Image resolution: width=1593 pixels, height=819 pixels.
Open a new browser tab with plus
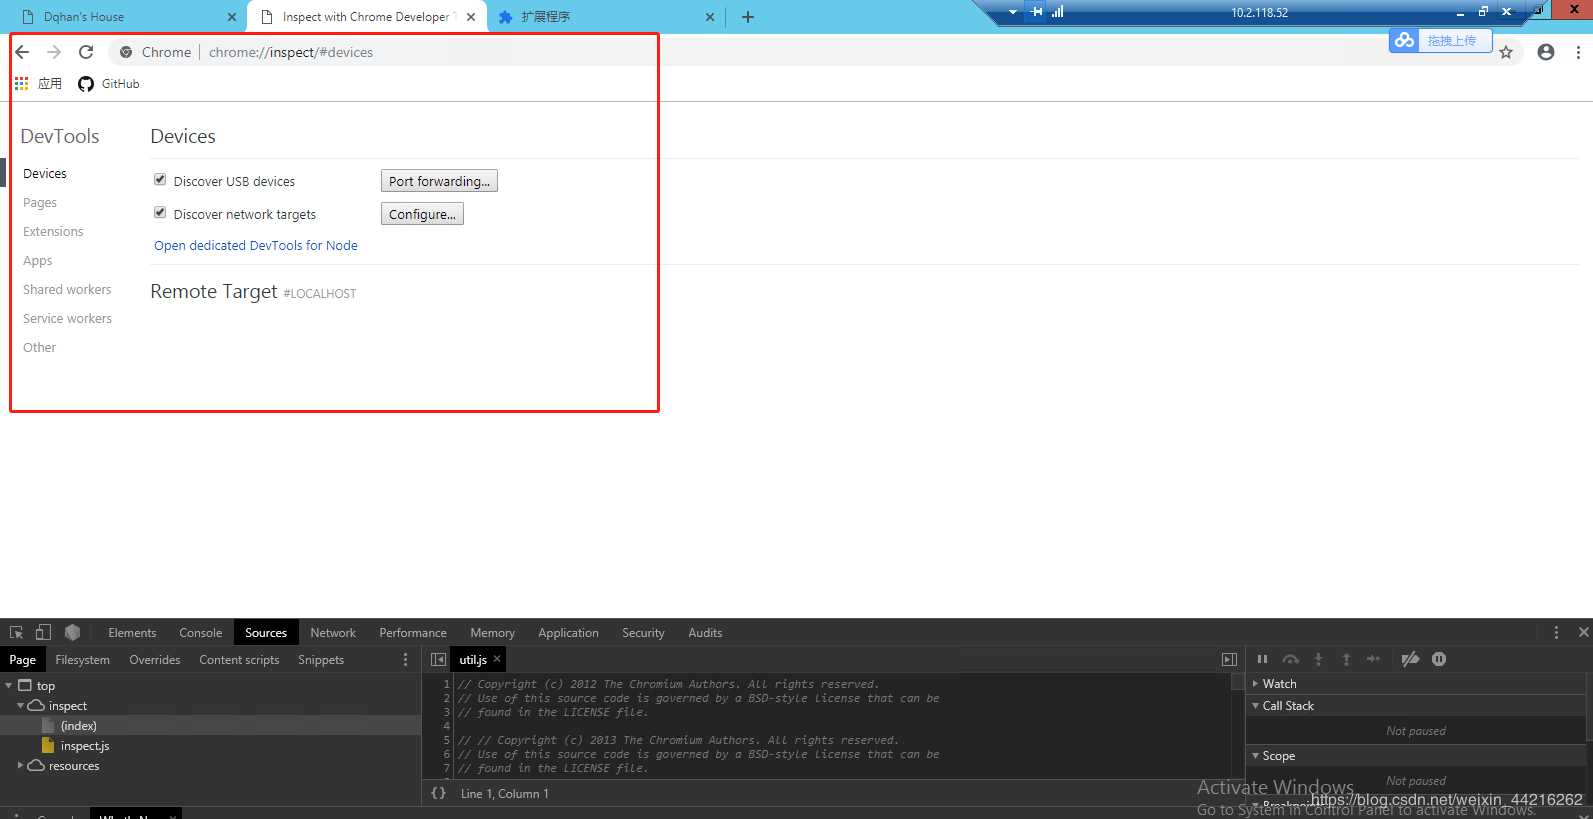click(x=748, y=17)
